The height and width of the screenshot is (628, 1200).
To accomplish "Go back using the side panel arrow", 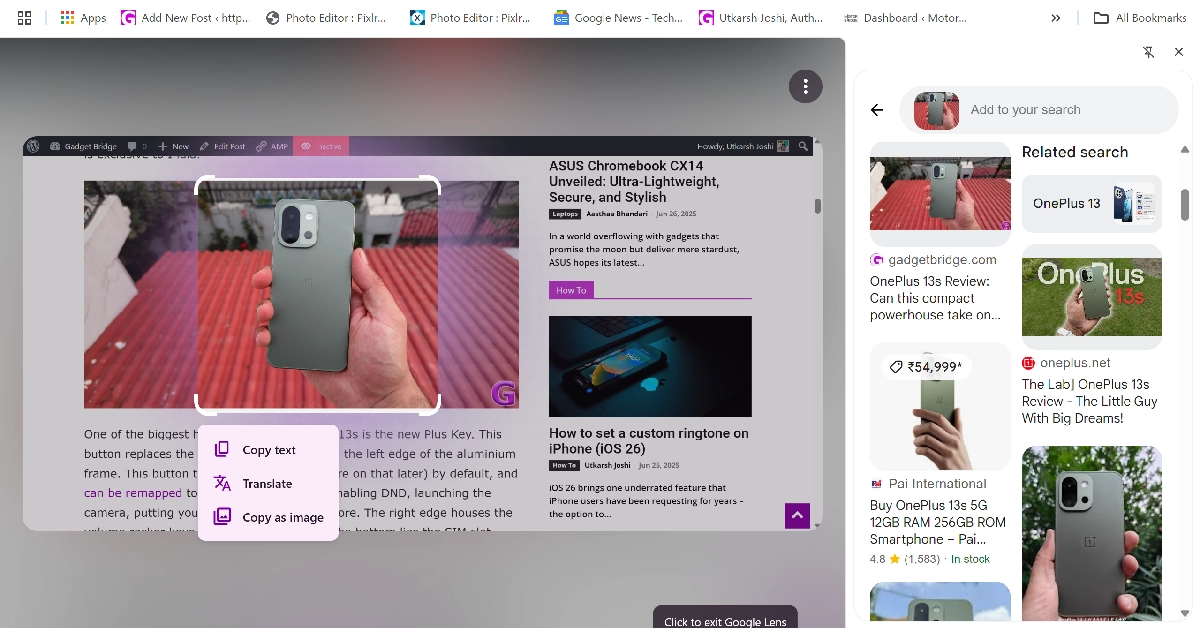I will [x=877, y=110].
